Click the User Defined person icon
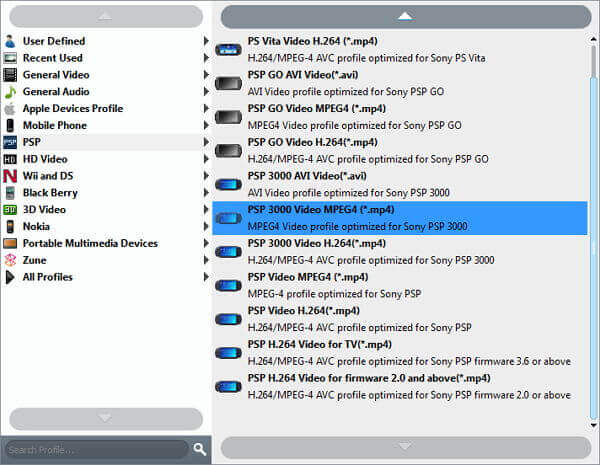The height and width of the screenshot is (465, 600). 10,41
